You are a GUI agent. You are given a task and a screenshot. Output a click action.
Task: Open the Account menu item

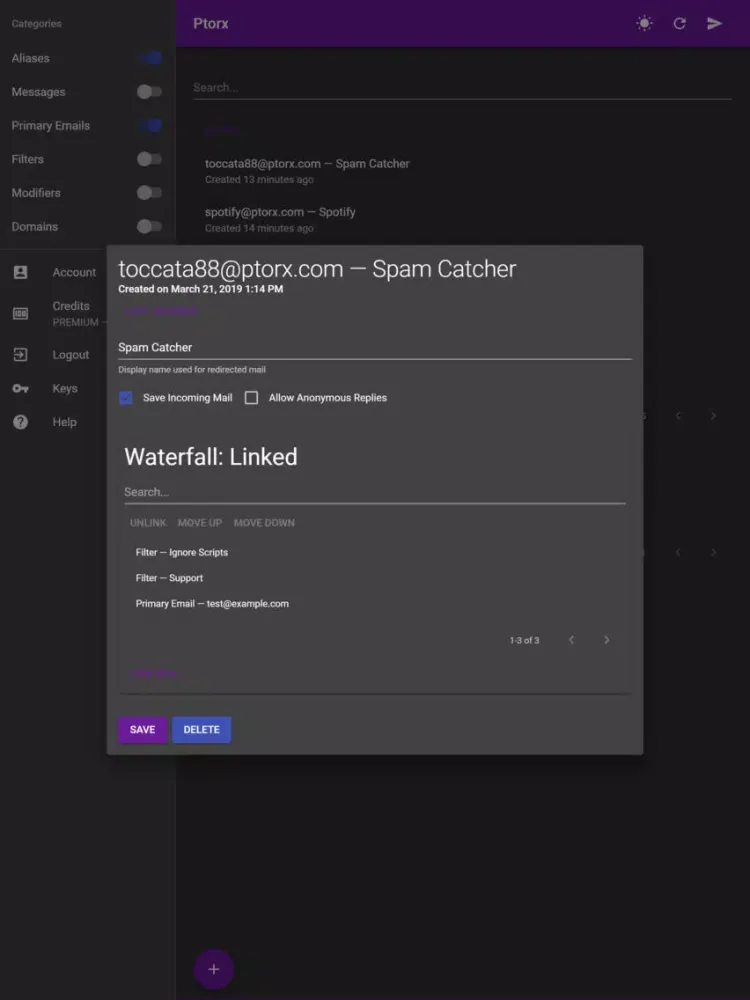click(74, 272)
